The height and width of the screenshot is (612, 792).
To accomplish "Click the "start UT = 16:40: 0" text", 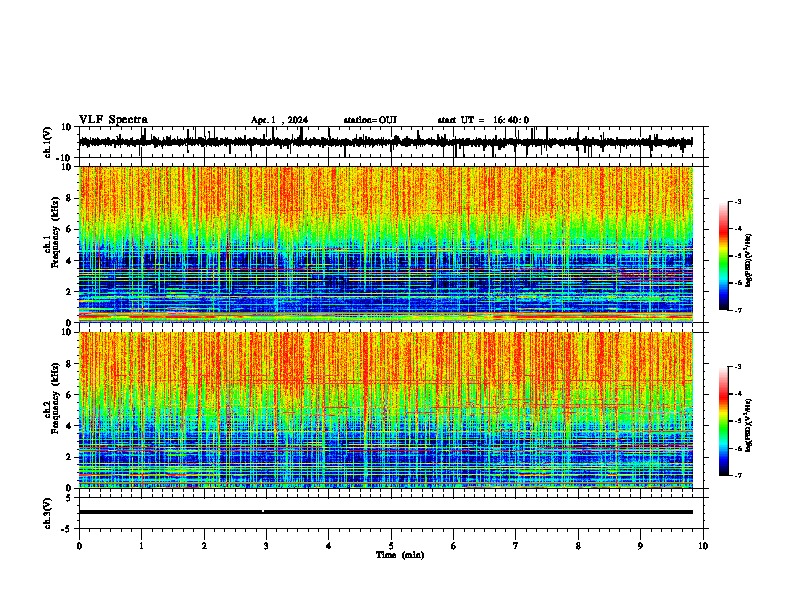I will coord(483,120).
